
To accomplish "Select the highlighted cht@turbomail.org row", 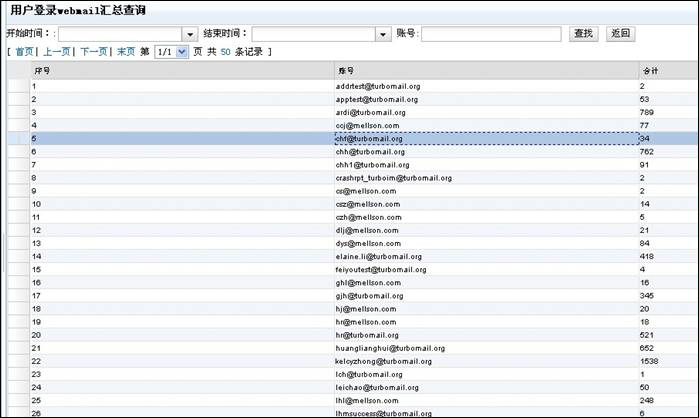I will 369,139.
